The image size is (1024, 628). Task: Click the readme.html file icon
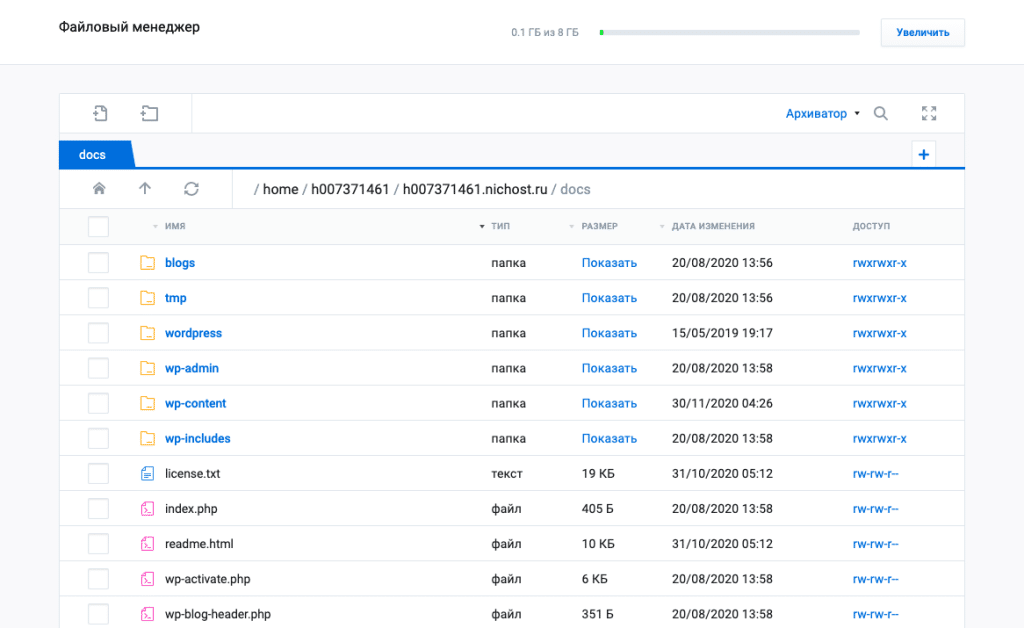pyautogui.click(x=148, y=544)
